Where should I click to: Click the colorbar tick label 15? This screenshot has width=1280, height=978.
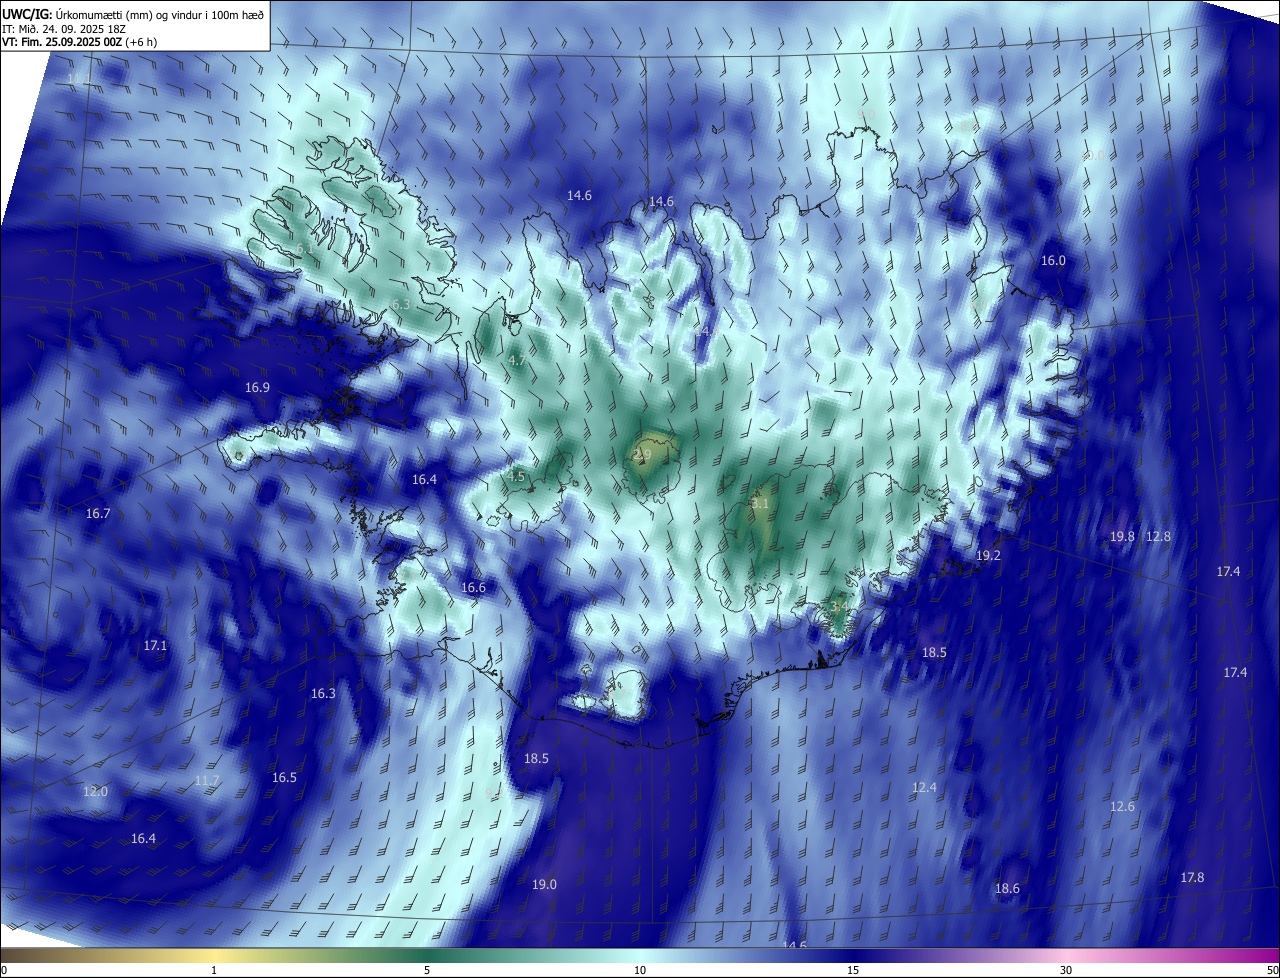[x=853, y=970]
